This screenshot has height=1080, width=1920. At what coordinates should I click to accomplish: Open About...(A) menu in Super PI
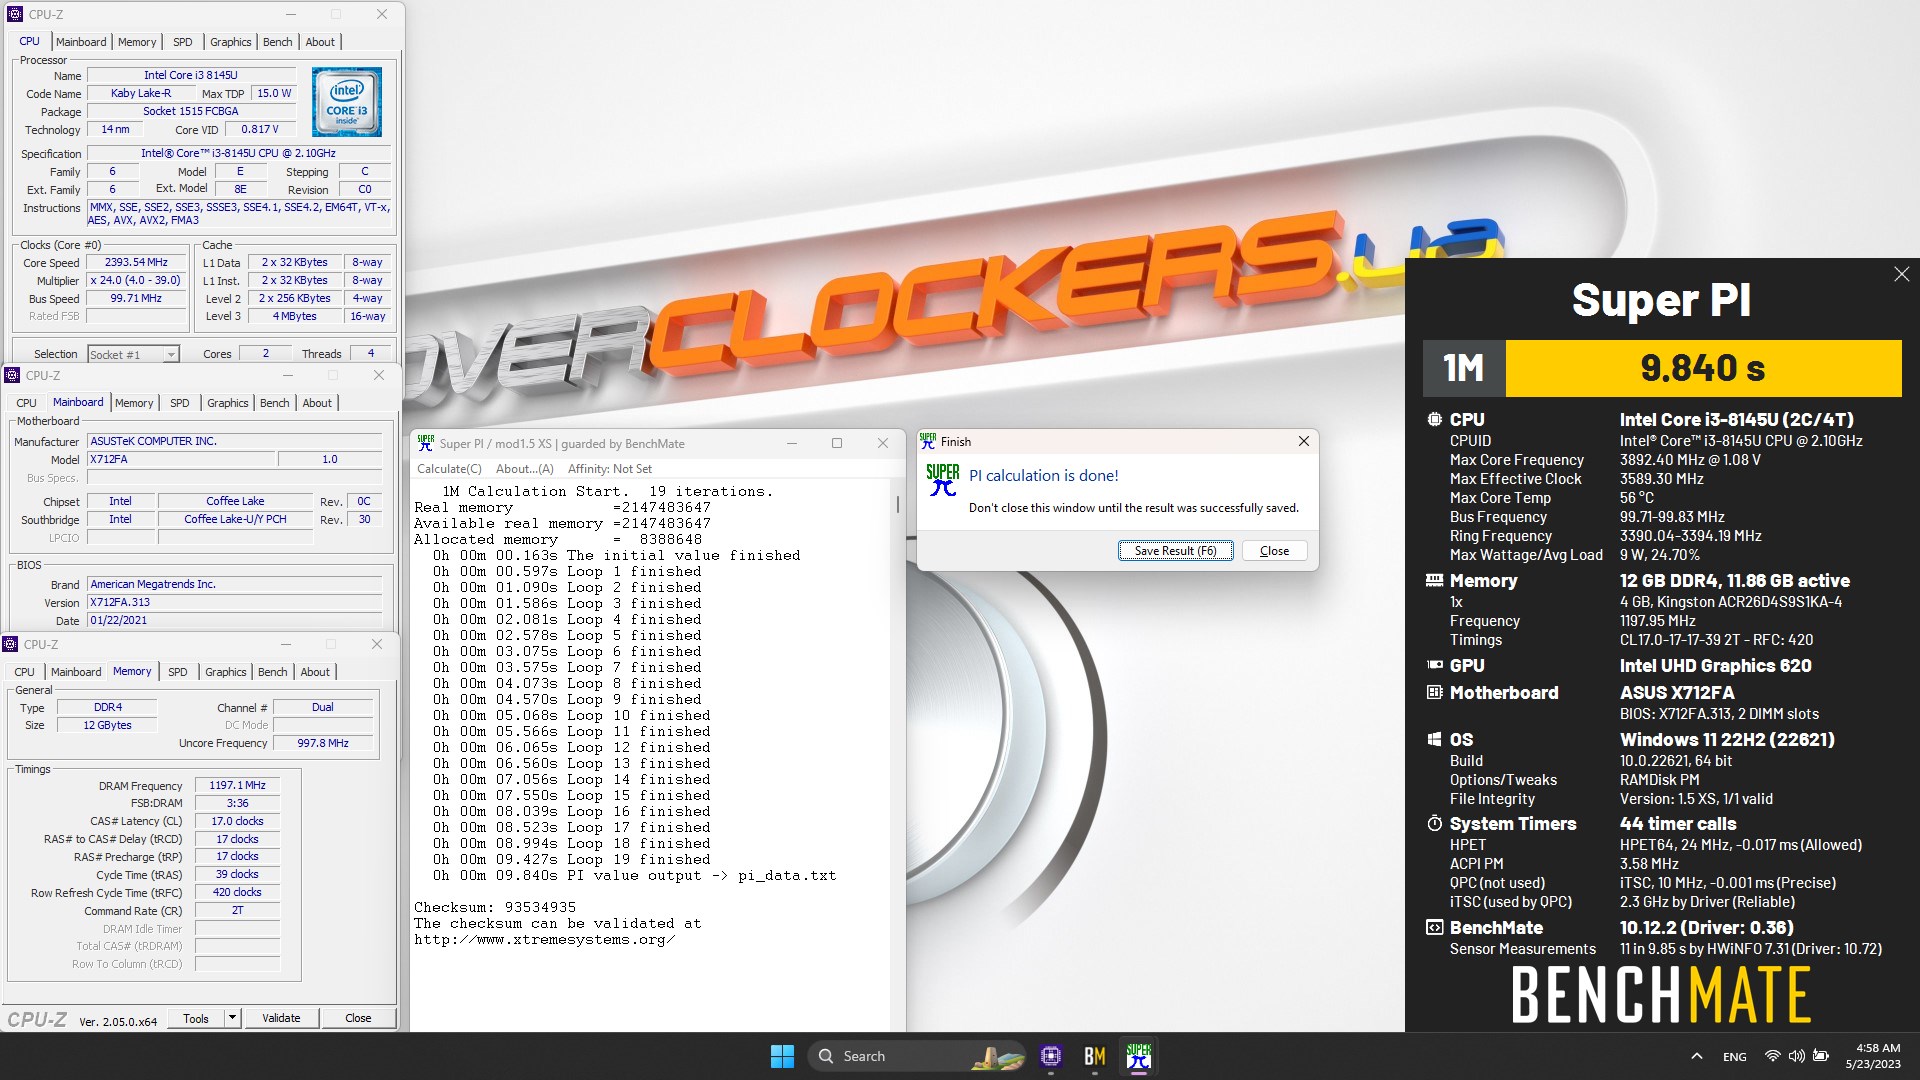[524, 468]
